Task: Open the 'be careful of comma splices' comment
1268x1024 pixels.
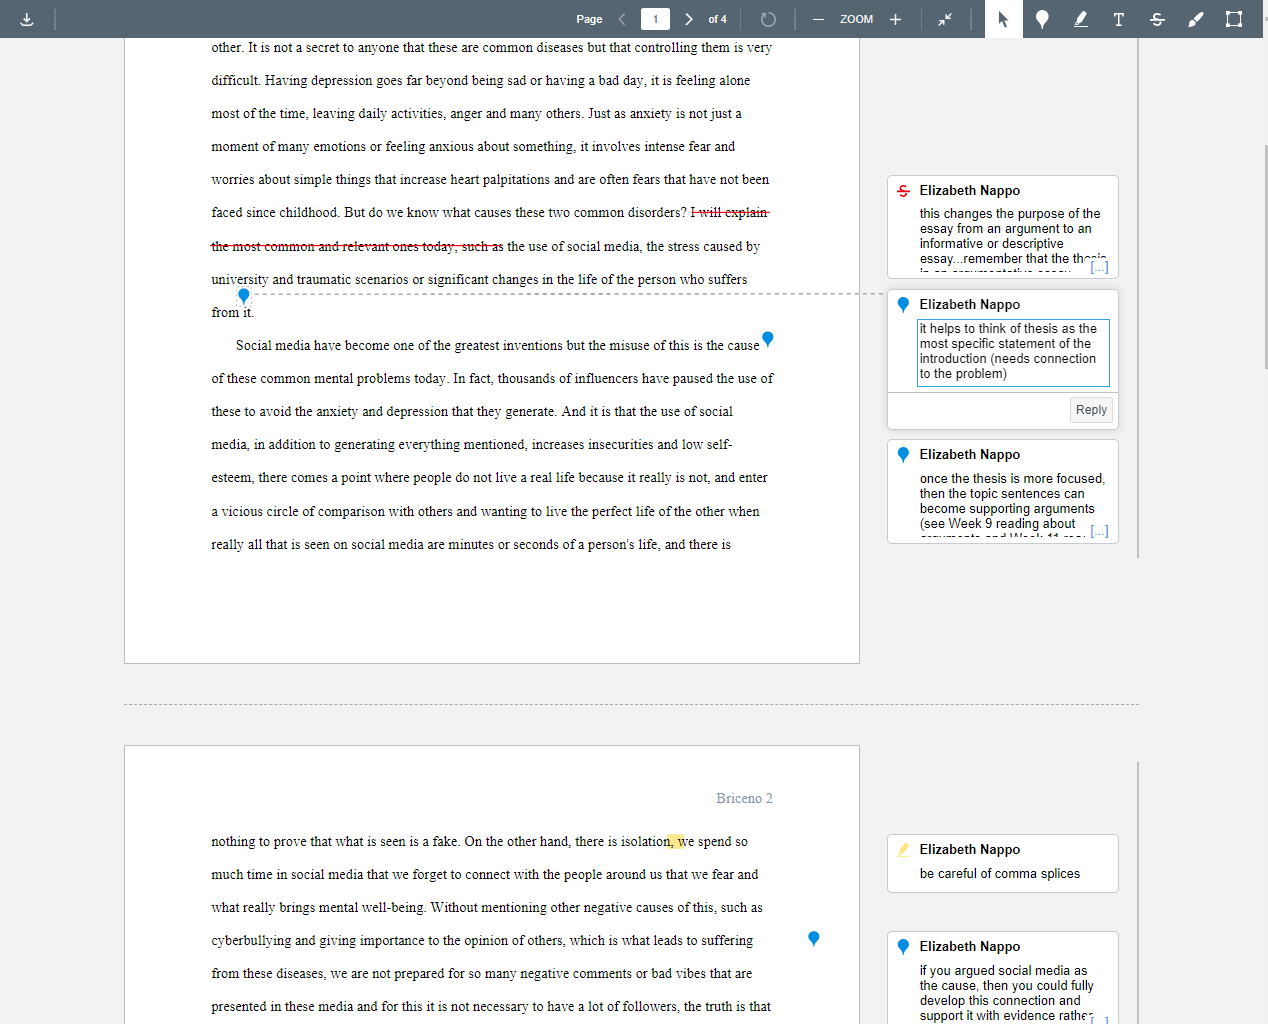Action: (x=1002, y=863)
